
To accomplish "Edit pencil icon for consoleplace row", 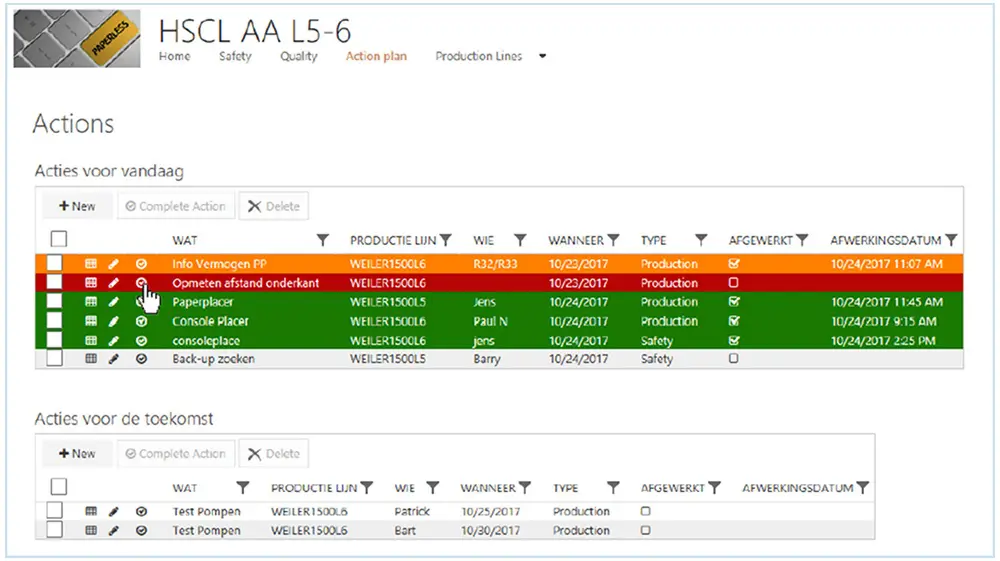I will [x=114, y=340].
